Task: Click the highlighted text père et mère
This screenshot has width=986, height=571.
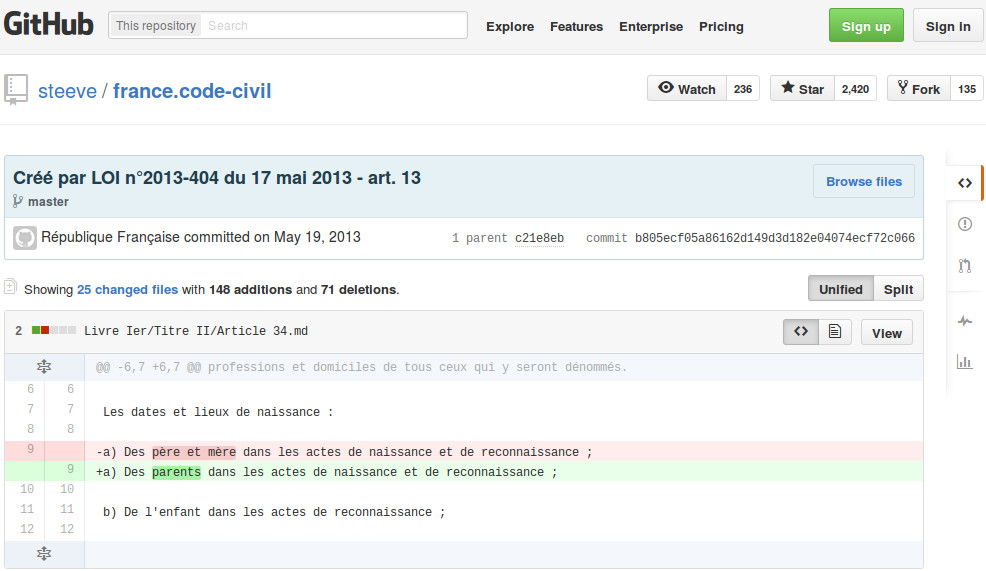Action: (194, 452)
